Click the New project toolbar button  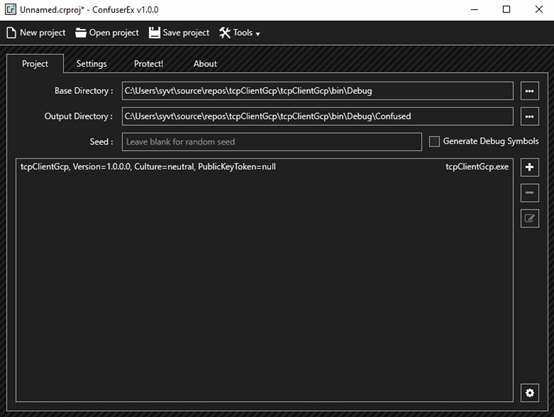tap(36, 33)
